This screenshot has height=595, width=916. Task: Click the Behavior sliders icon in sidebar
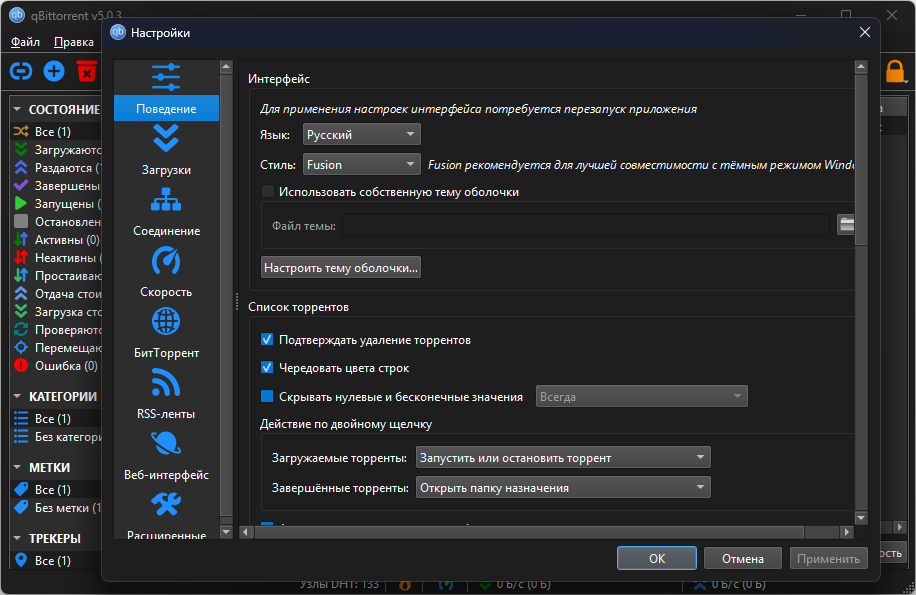[x=166, y=78]
